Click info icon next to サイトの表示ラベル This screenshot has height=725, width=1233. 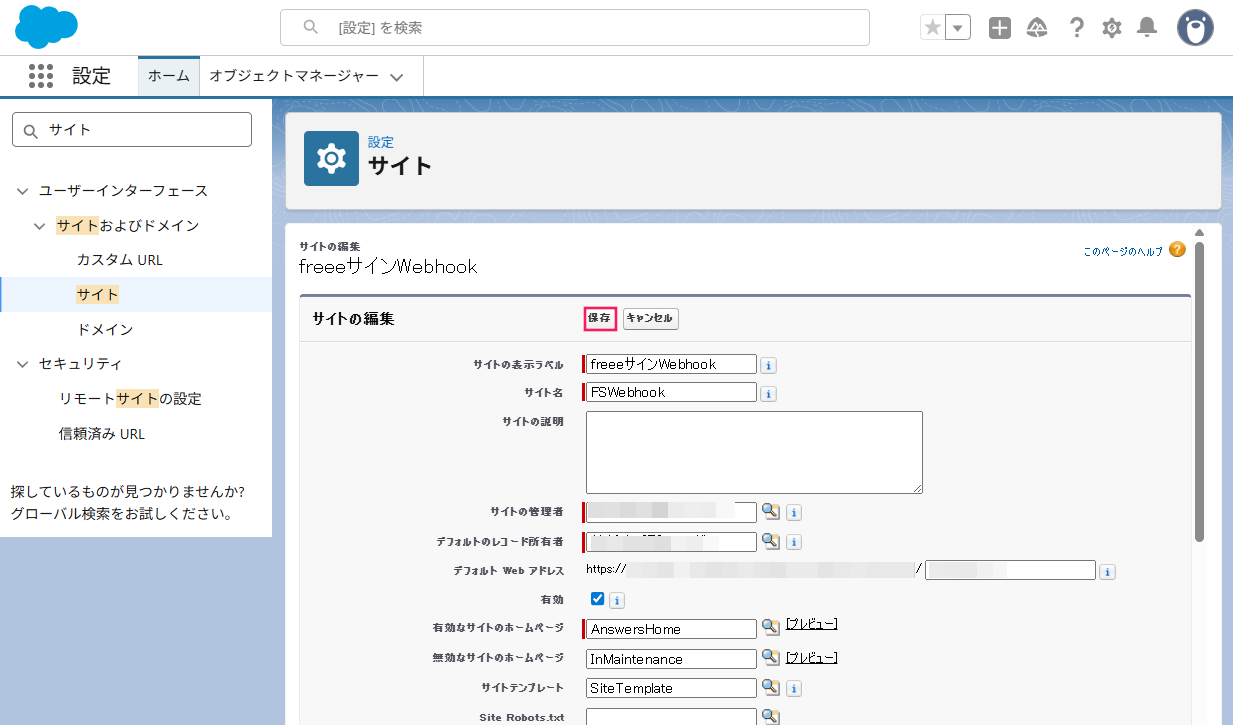(x=768, y=366)
